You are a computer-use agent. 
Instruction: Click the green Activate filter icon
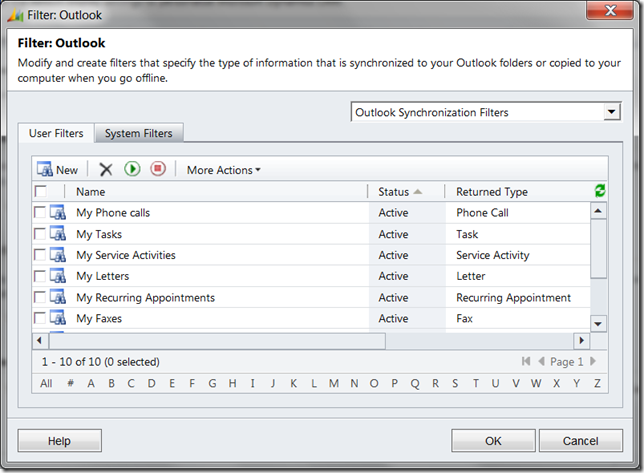point(132,169)
